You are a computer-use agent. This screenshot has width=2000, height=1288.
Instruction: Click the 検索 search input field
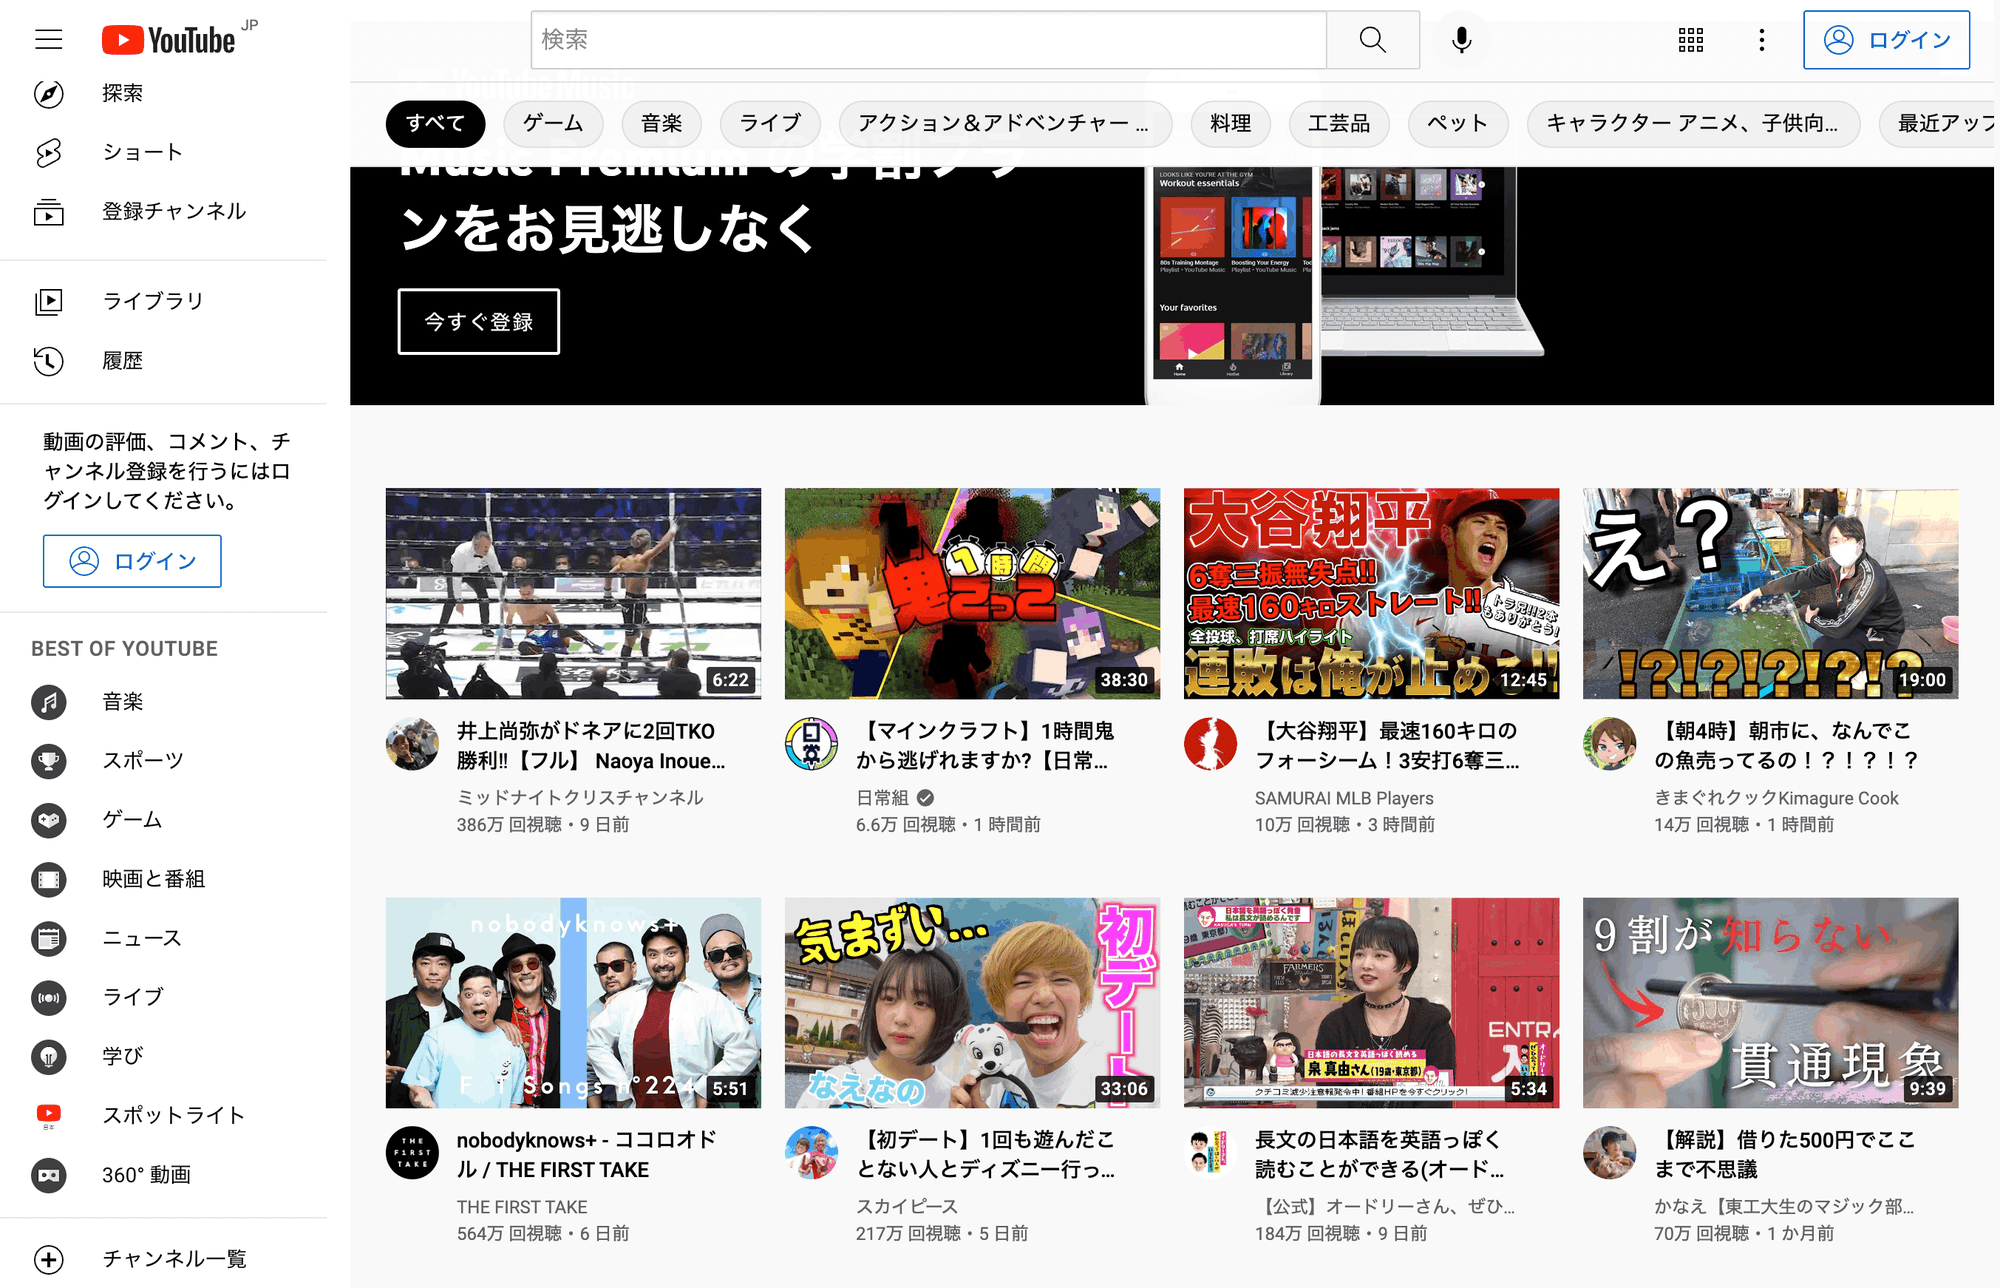pos(928,40)
